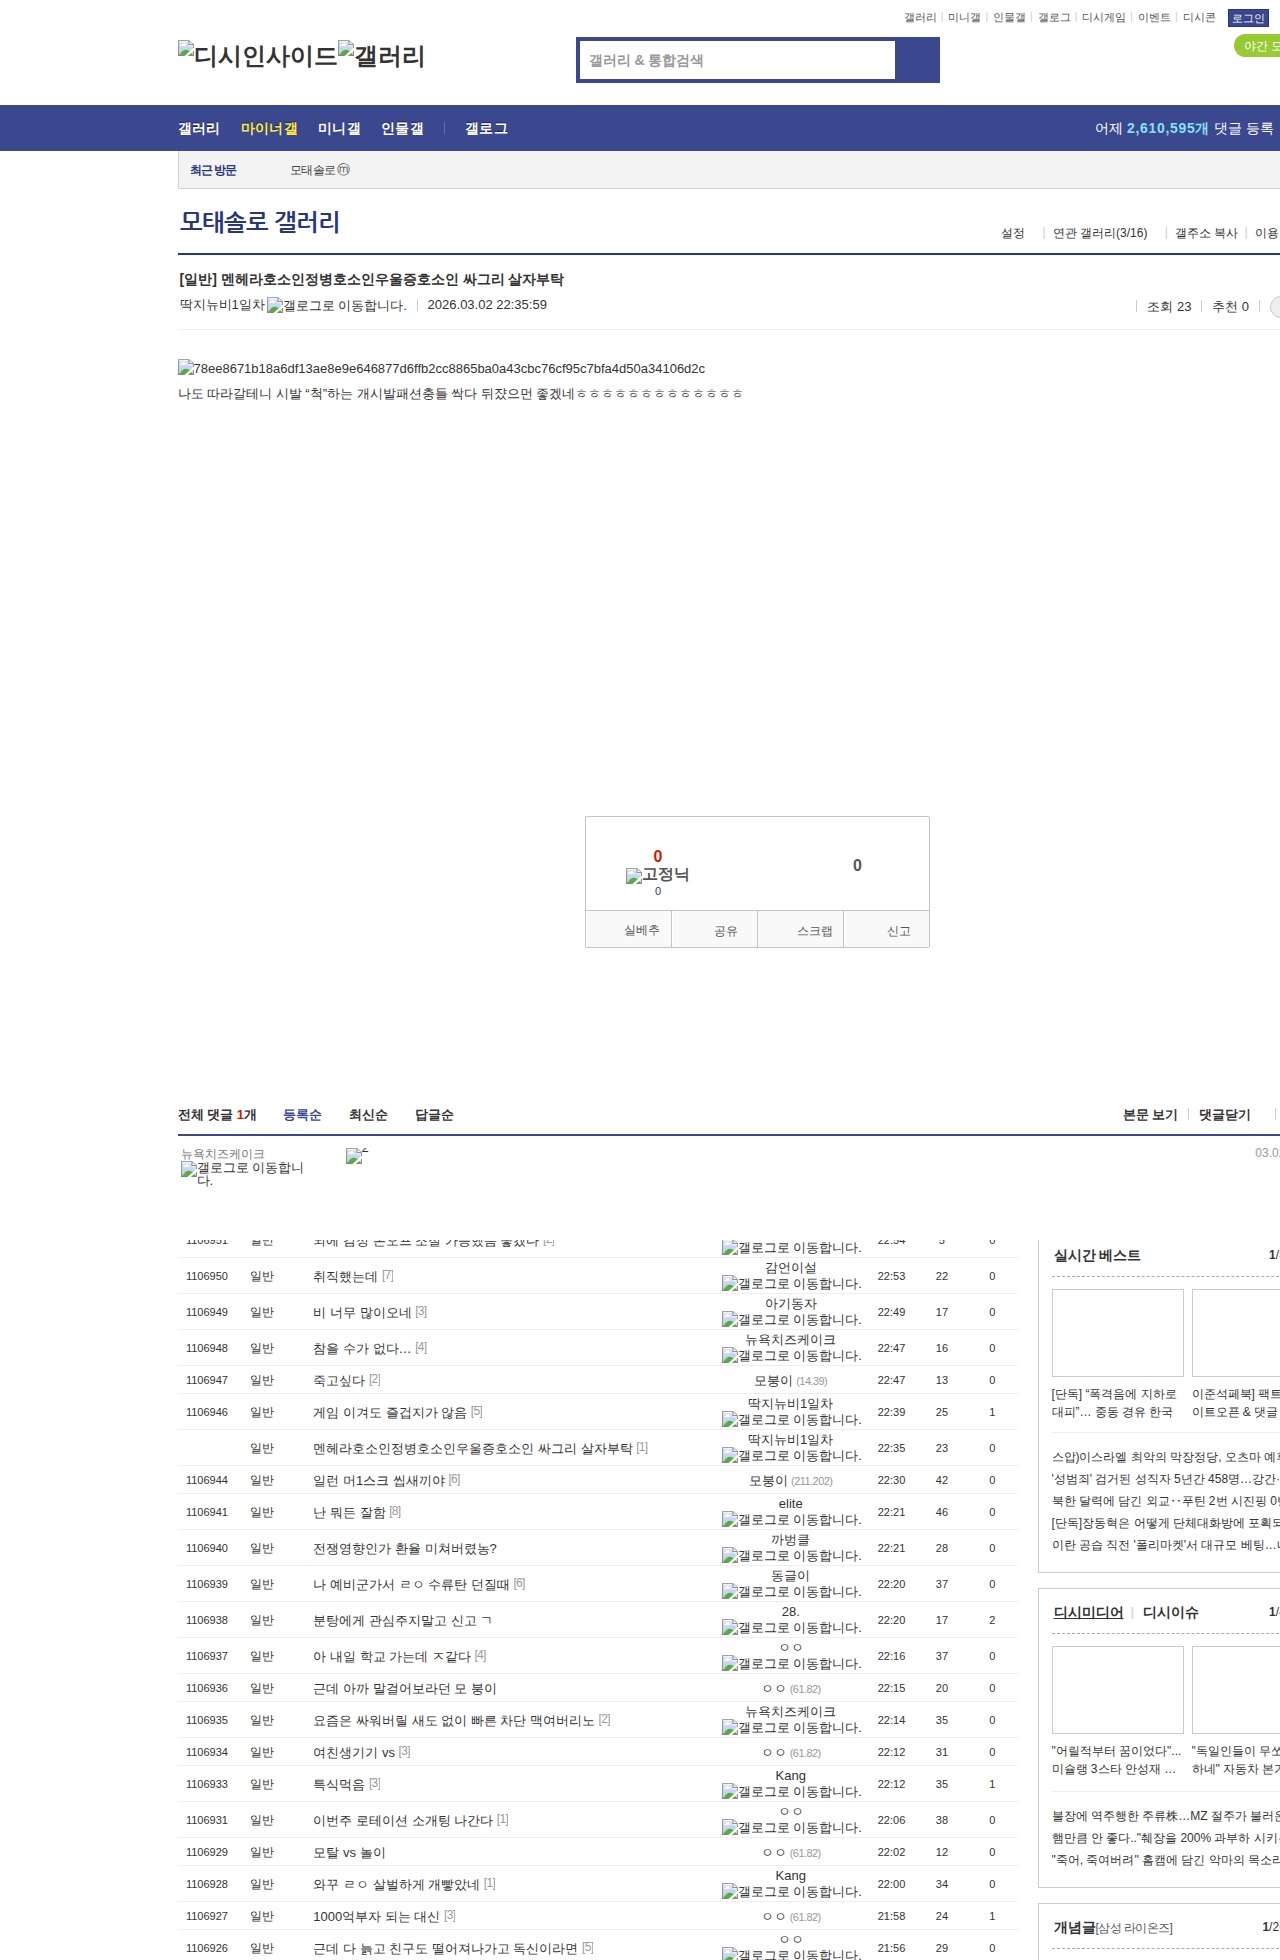Click 본문 보기 above the comments
This screenshot has width=1280, height=1960.
1150,1115
